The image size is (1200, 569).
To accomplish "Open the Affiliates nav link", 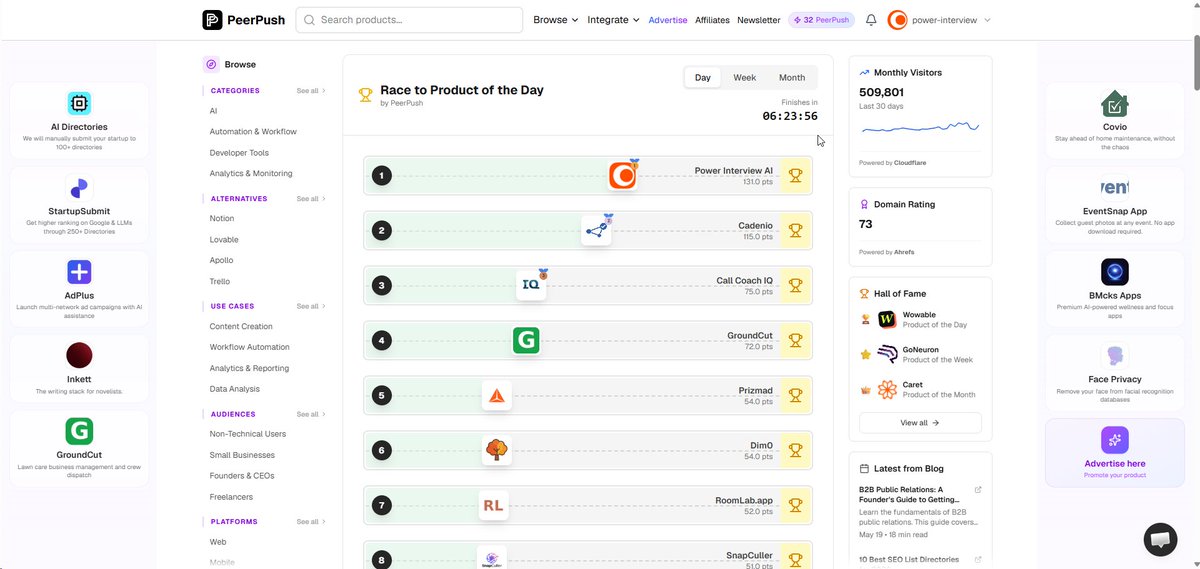I will tap(712, 20).
